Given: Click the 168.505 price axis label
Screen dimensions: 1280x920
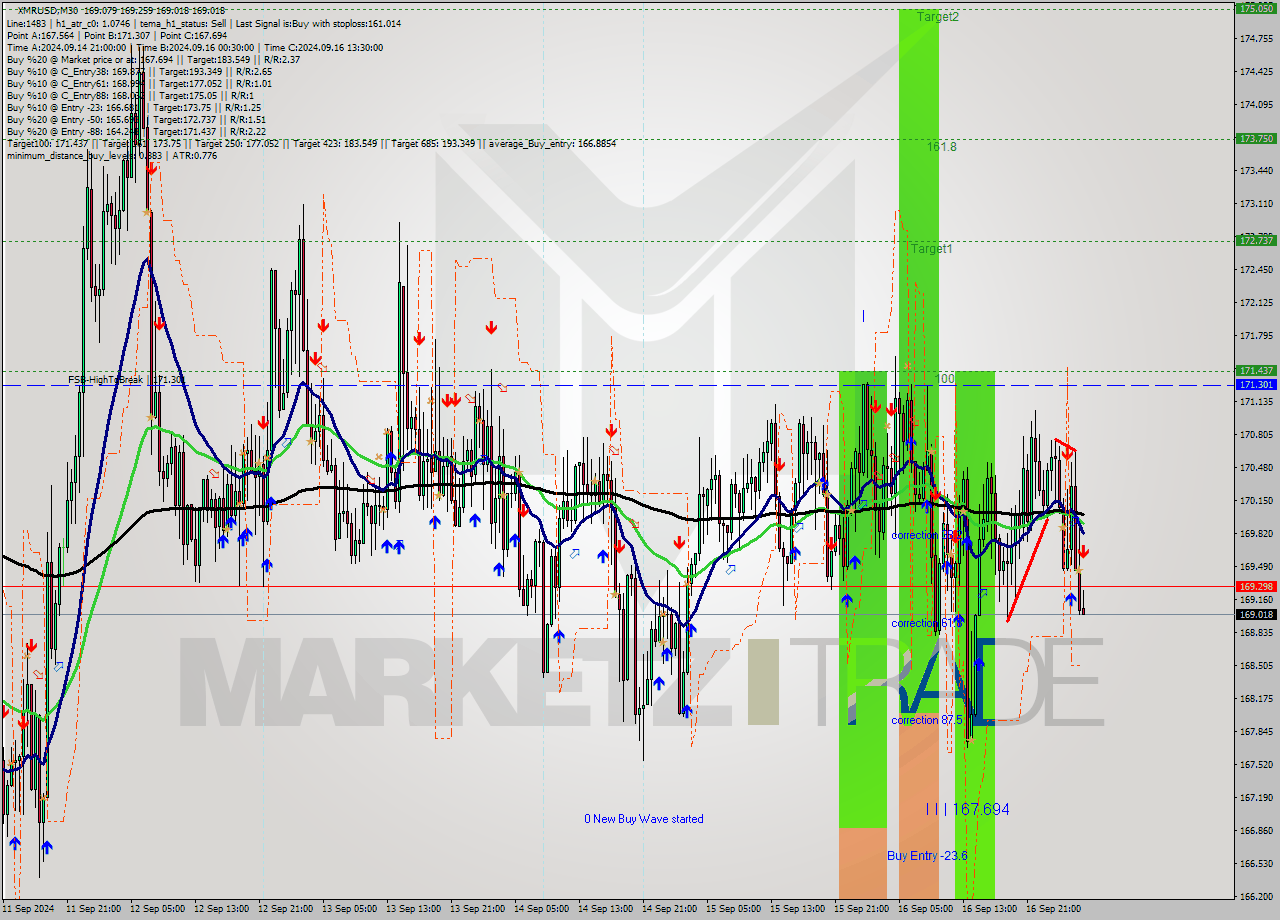Looking at the screenshot, I should click(x=1256, y=666).
